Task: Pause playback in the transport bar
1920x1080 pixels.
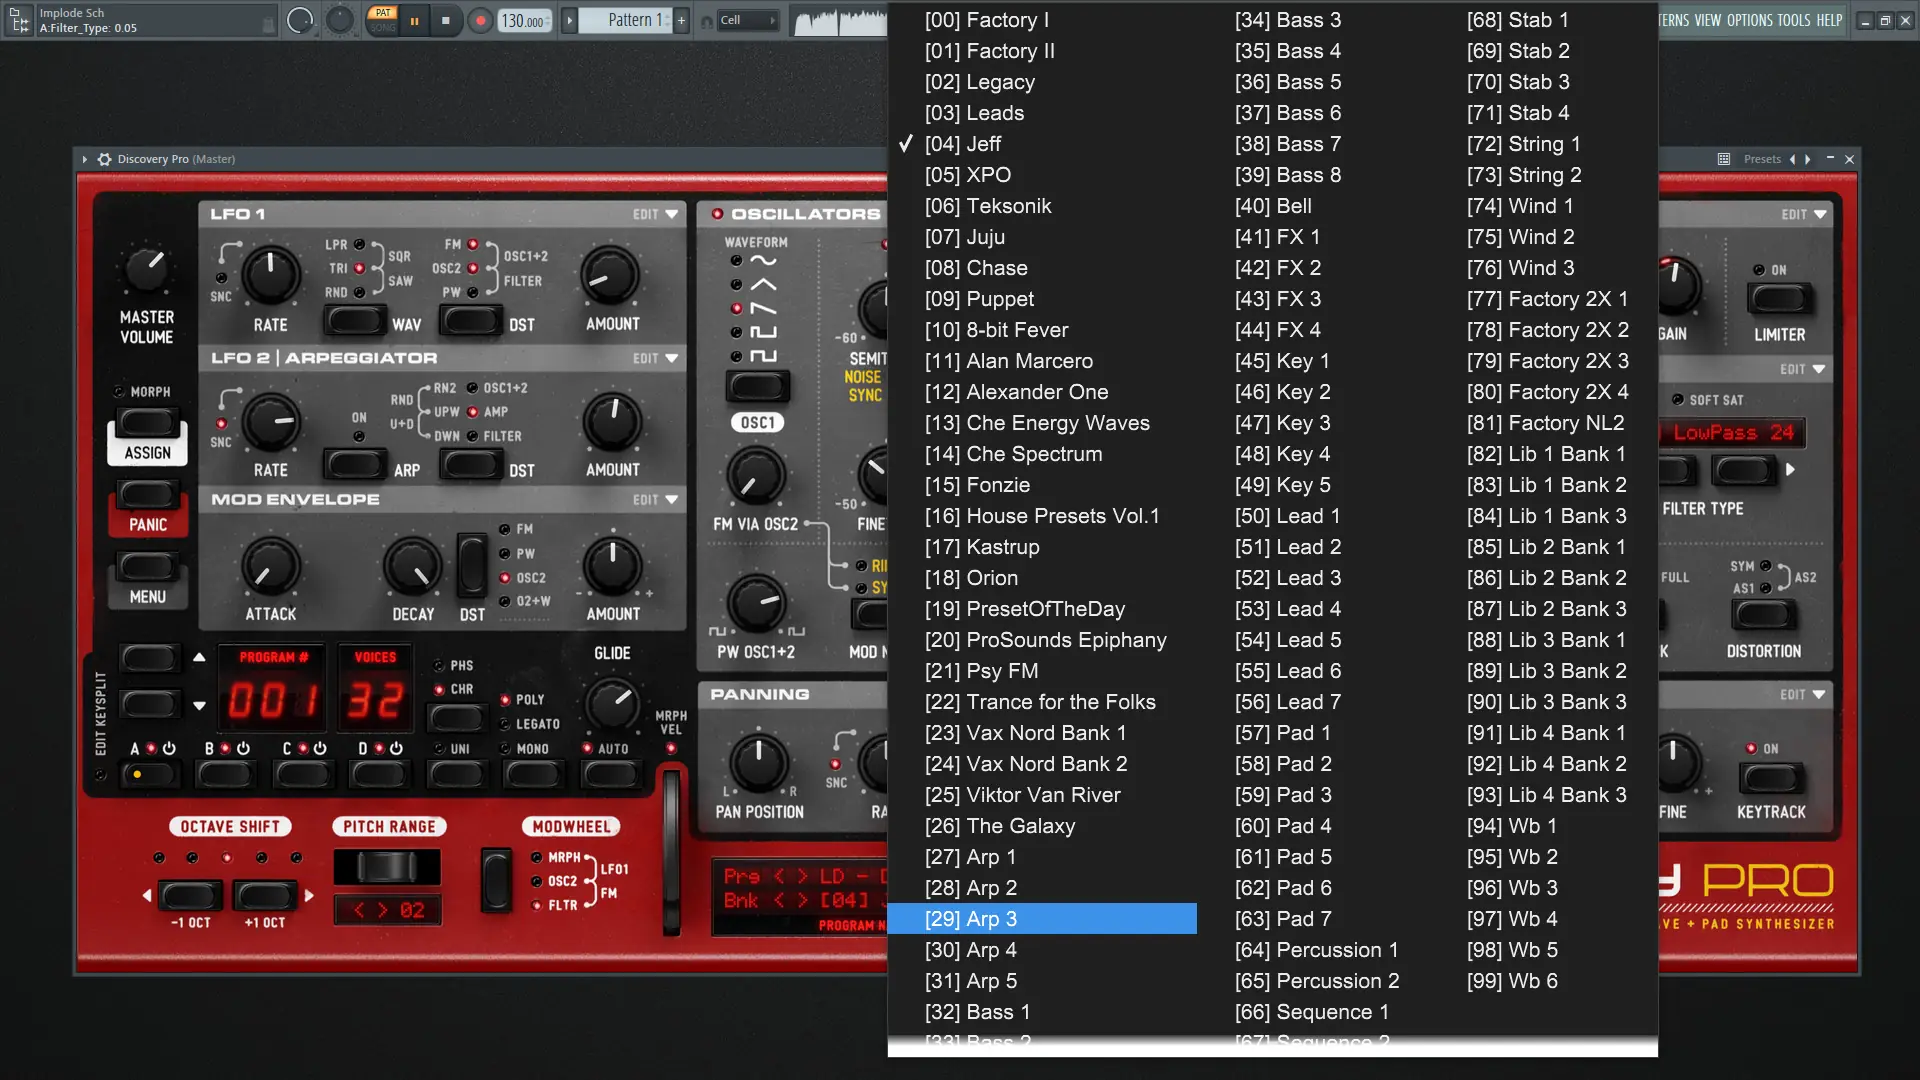Action: [x=414, y=20]
